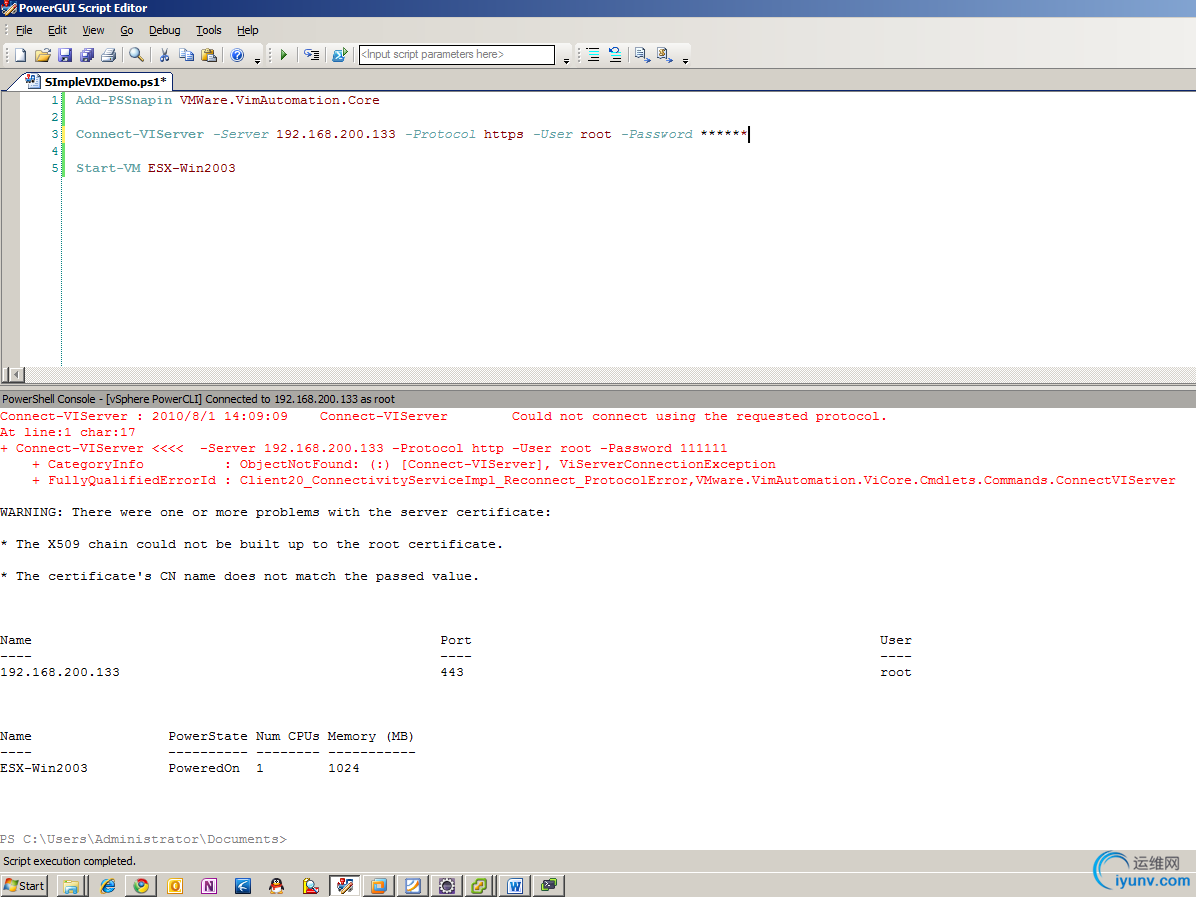Save all open scripts

pyautogui.click(x=89, y=55)
